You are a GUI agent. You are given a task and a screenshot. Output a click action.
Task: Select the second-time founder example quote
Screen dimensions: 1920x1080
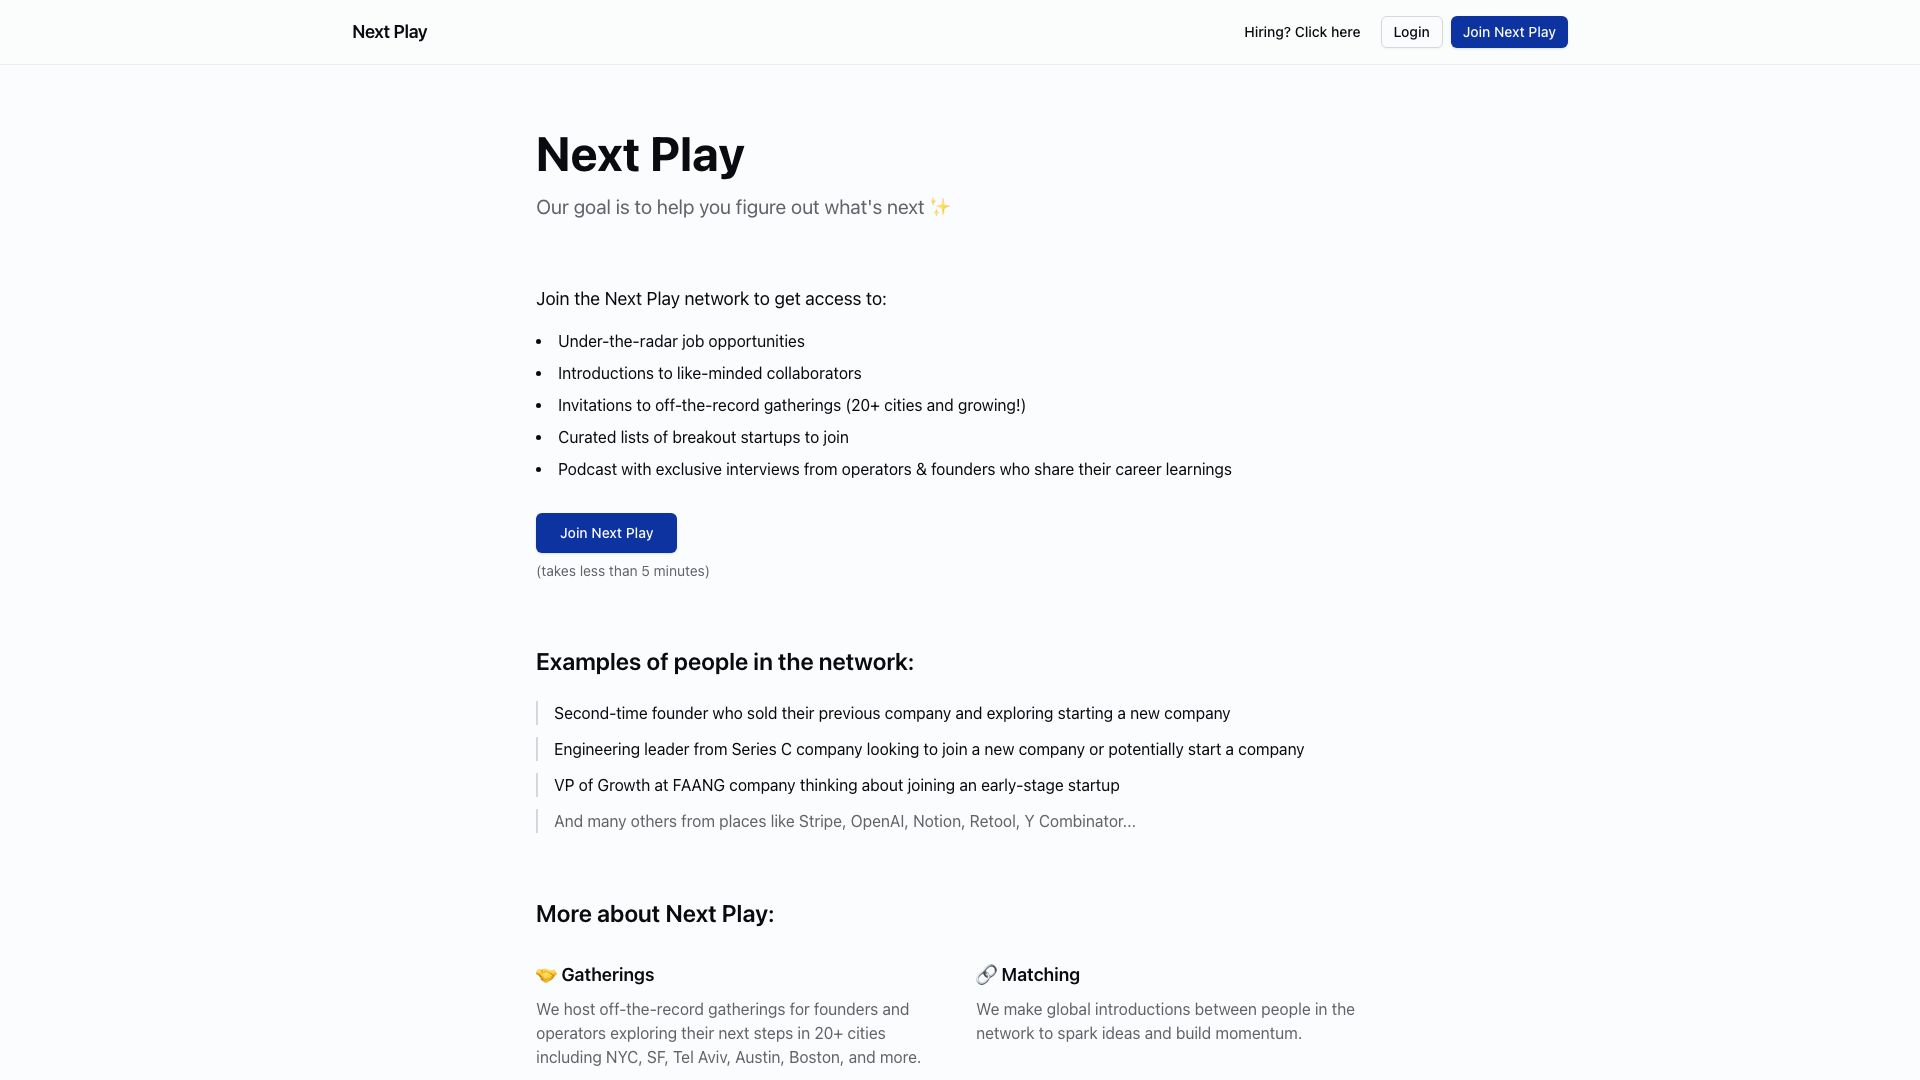(891, 713)
